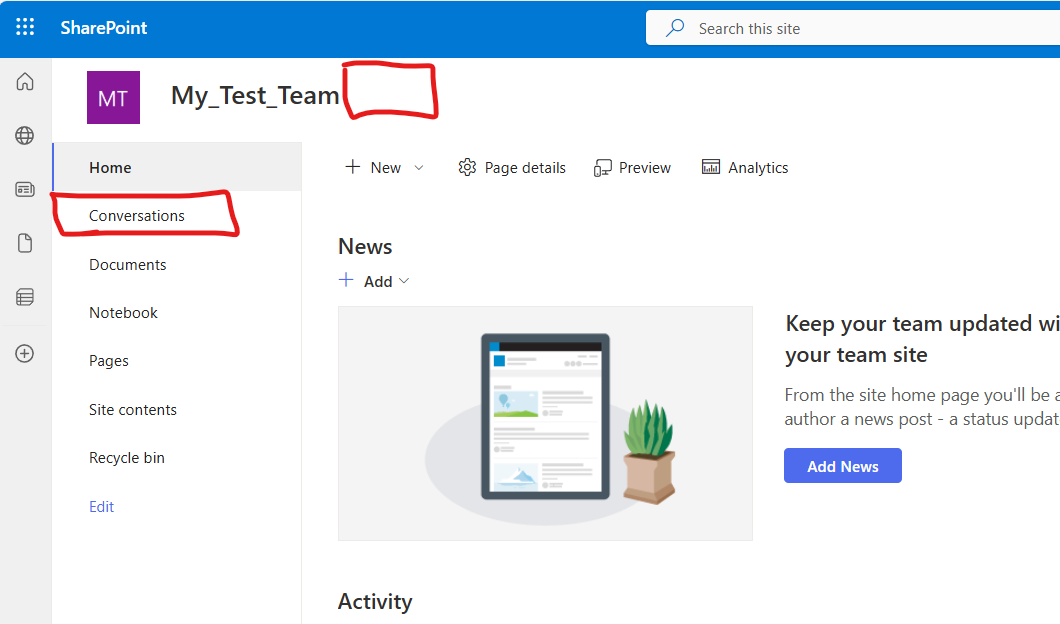
Task: Click the Analytics command label
Action: (758, 168)
